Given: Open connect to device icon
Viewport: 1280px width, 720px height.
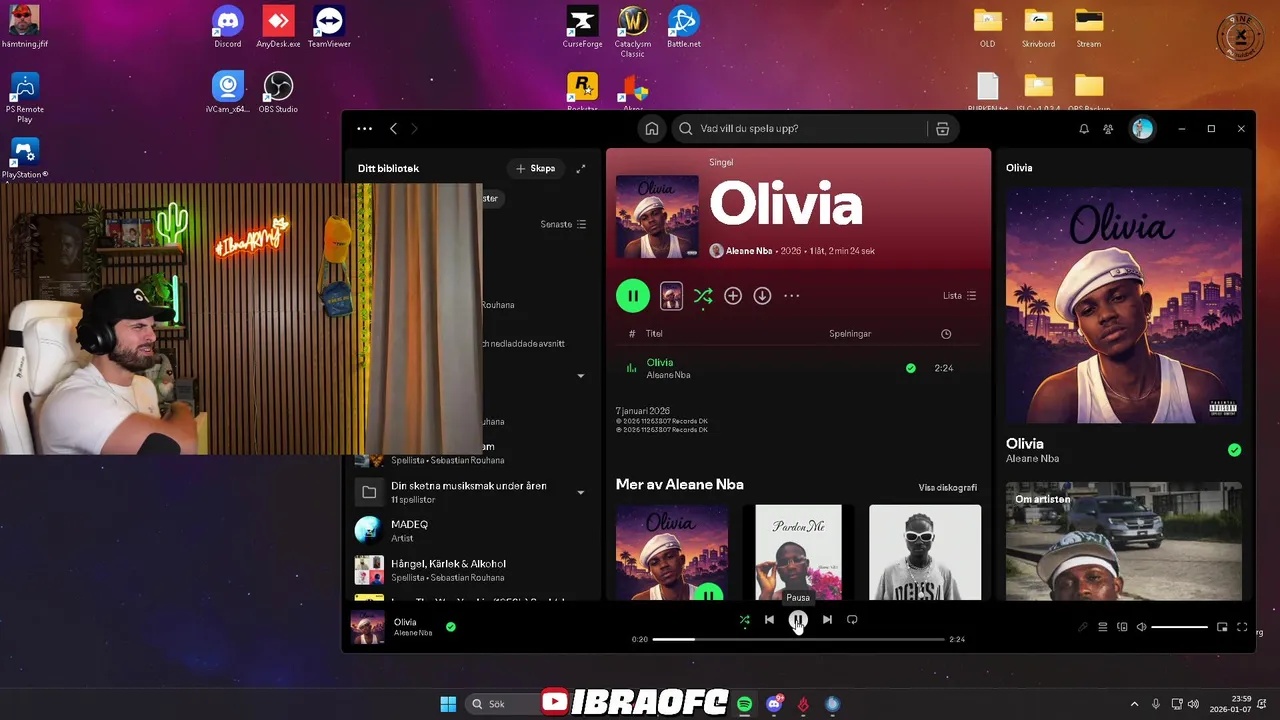Looking at the screenshot, I should [x=1122, y=627].
